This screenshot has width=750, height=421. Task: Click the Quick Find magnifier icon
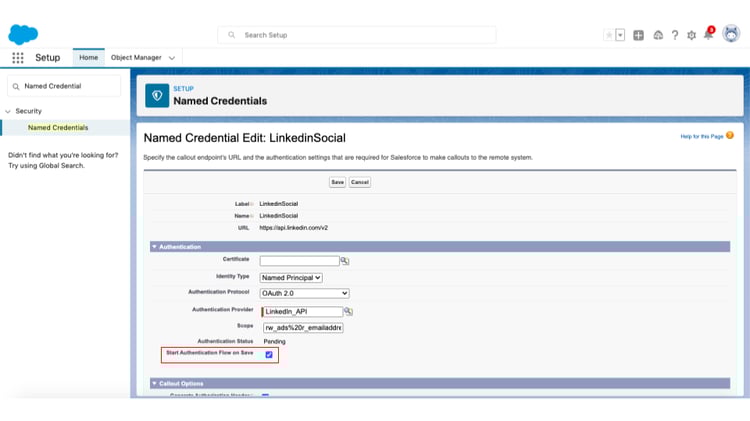click(16, 87)
